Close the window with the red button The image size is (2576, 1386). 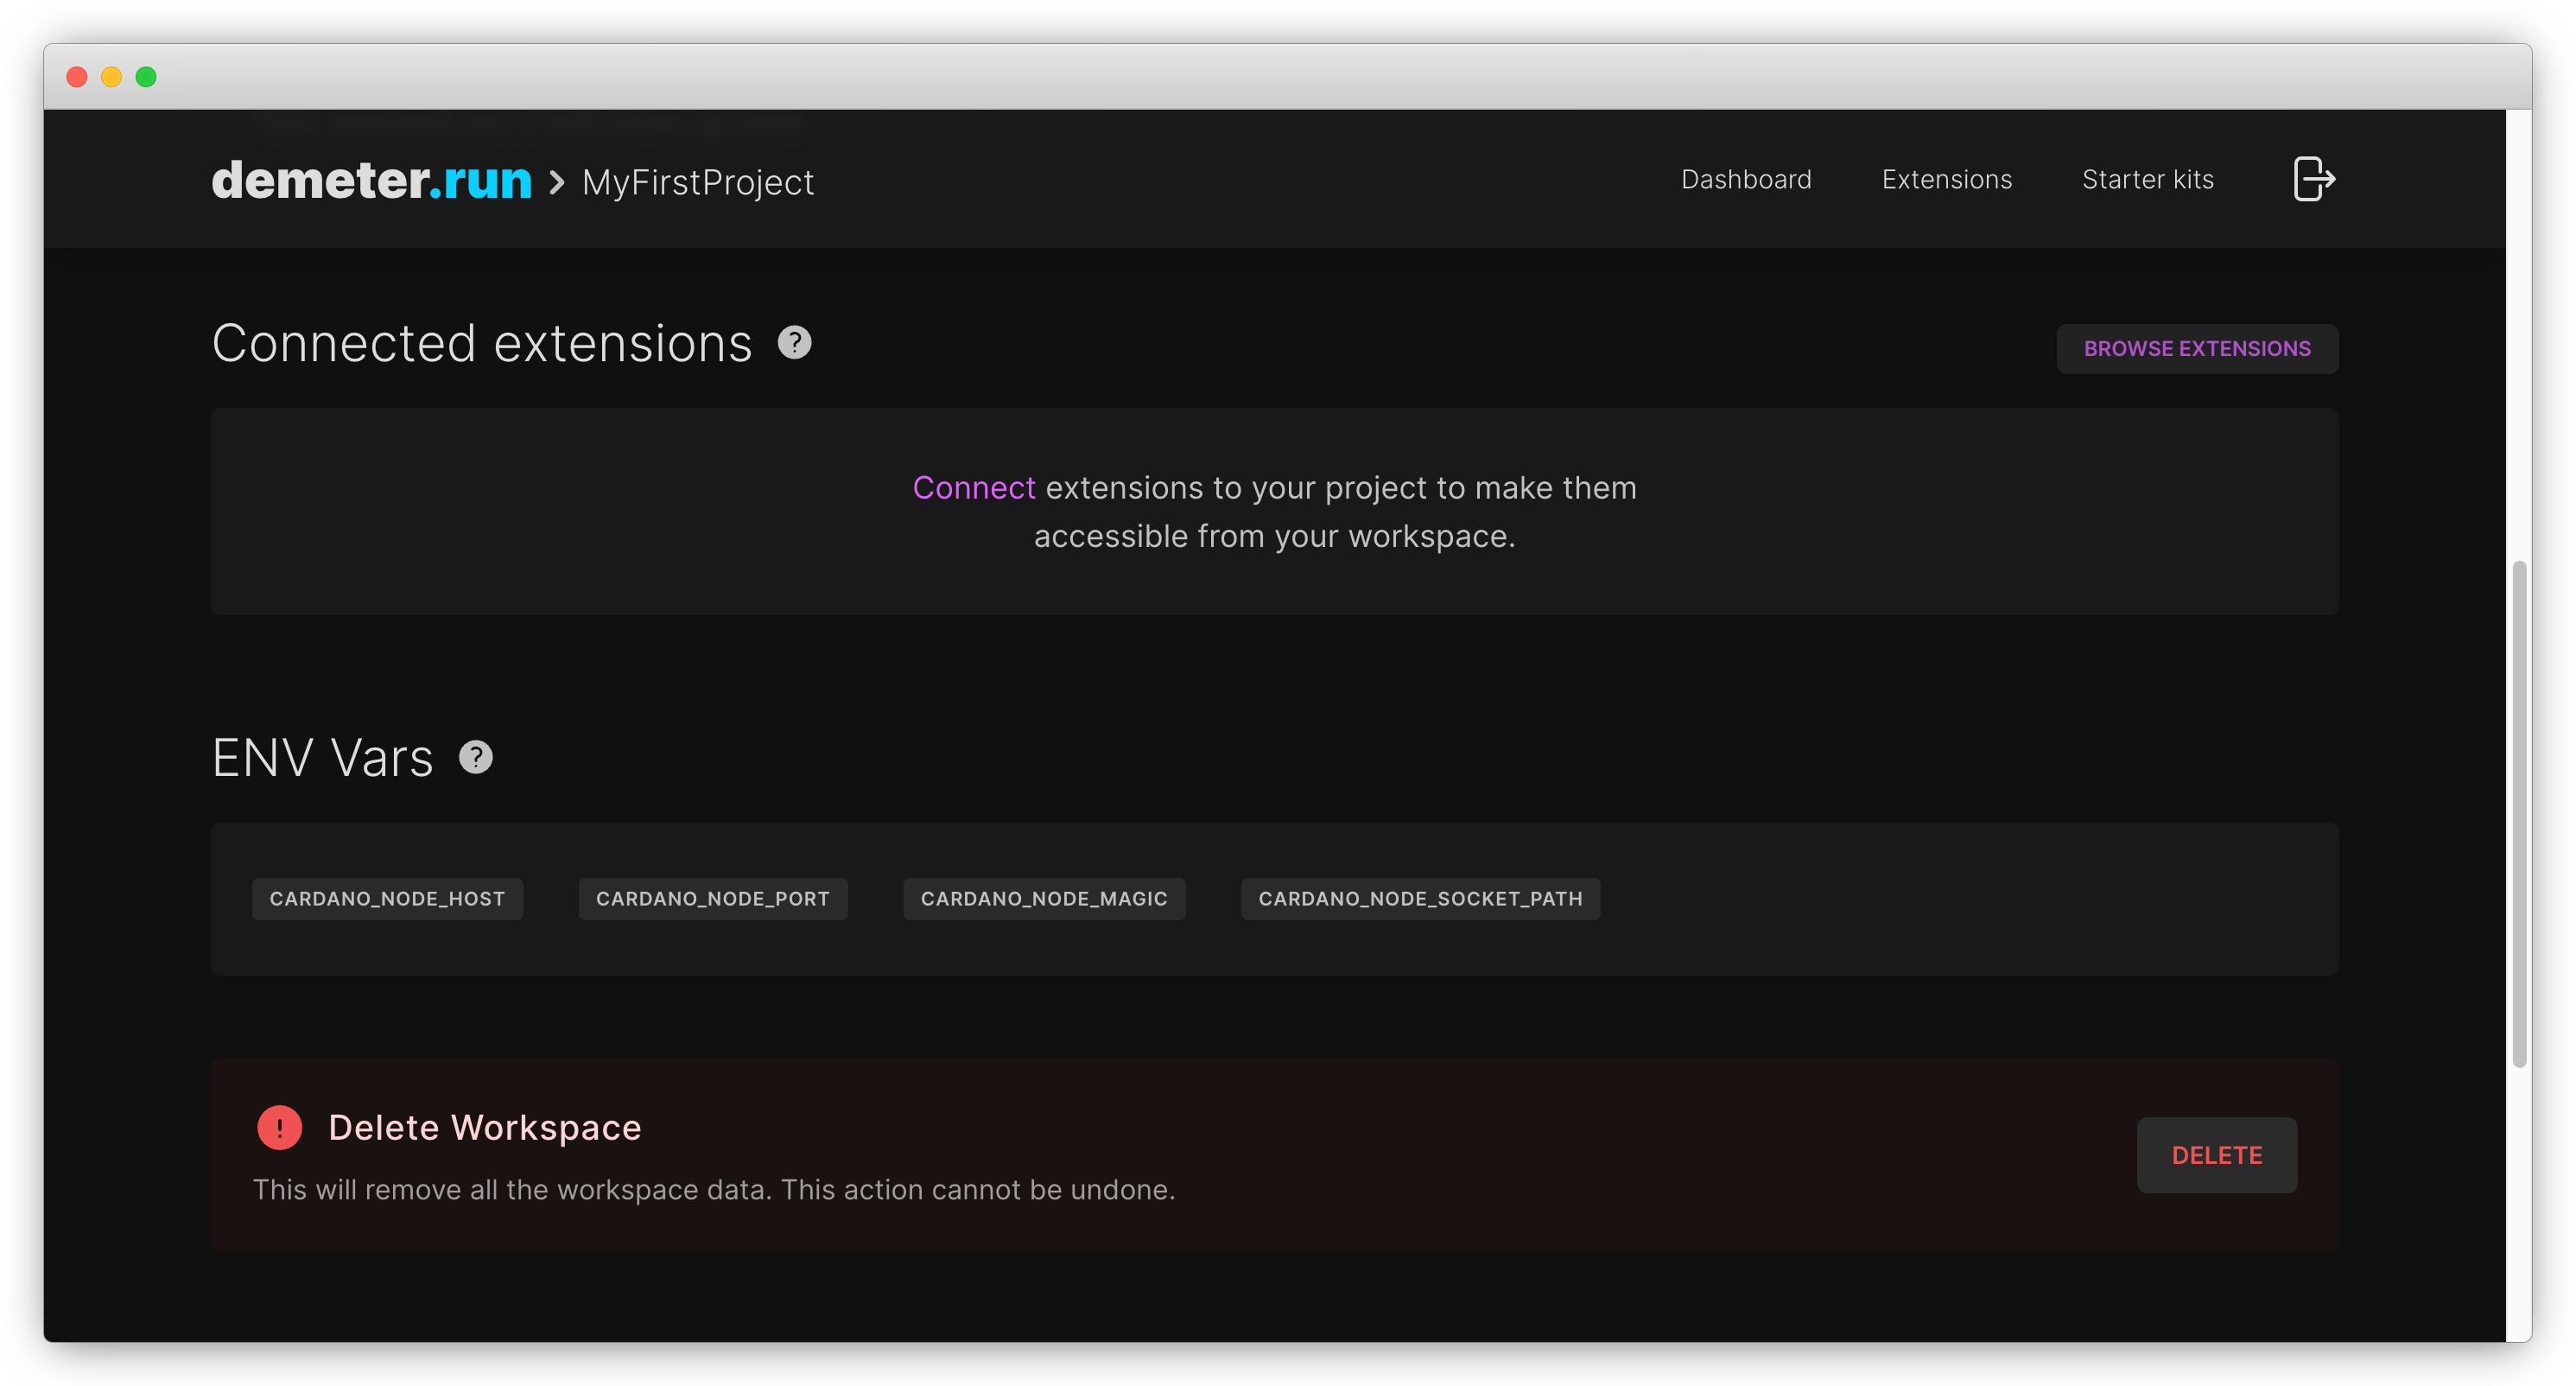(77, 77)
